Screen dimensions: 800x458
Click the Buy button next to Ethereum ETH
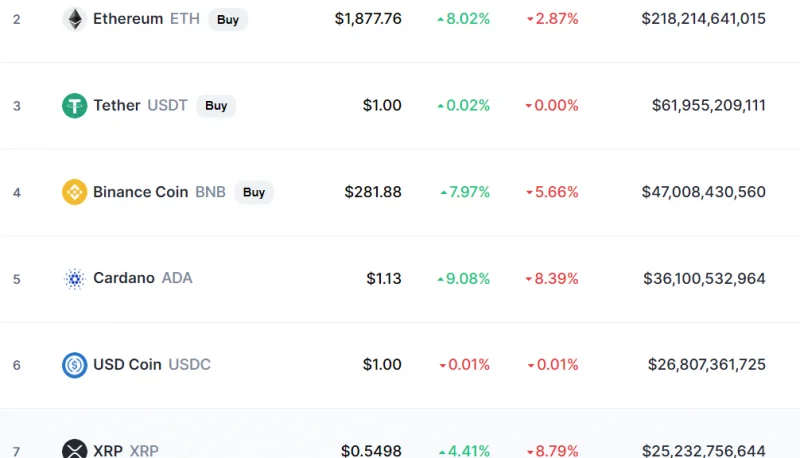(228, 19)
